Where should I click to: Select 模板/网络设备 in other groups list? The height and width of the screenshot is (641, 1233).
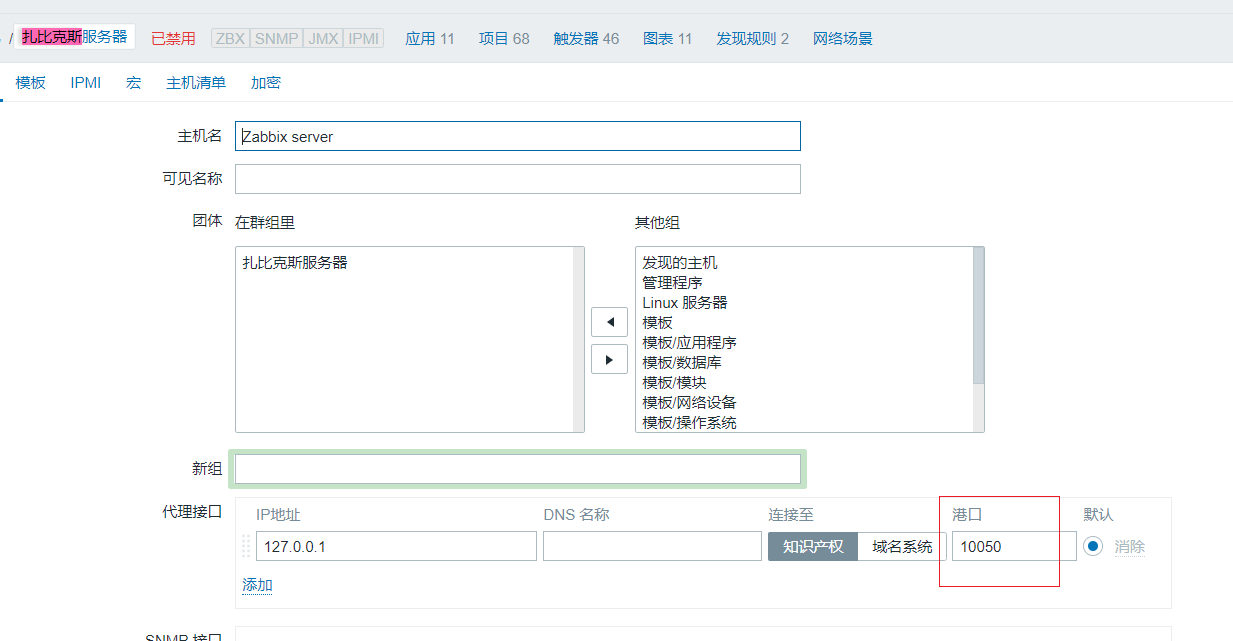click(689, 403)
